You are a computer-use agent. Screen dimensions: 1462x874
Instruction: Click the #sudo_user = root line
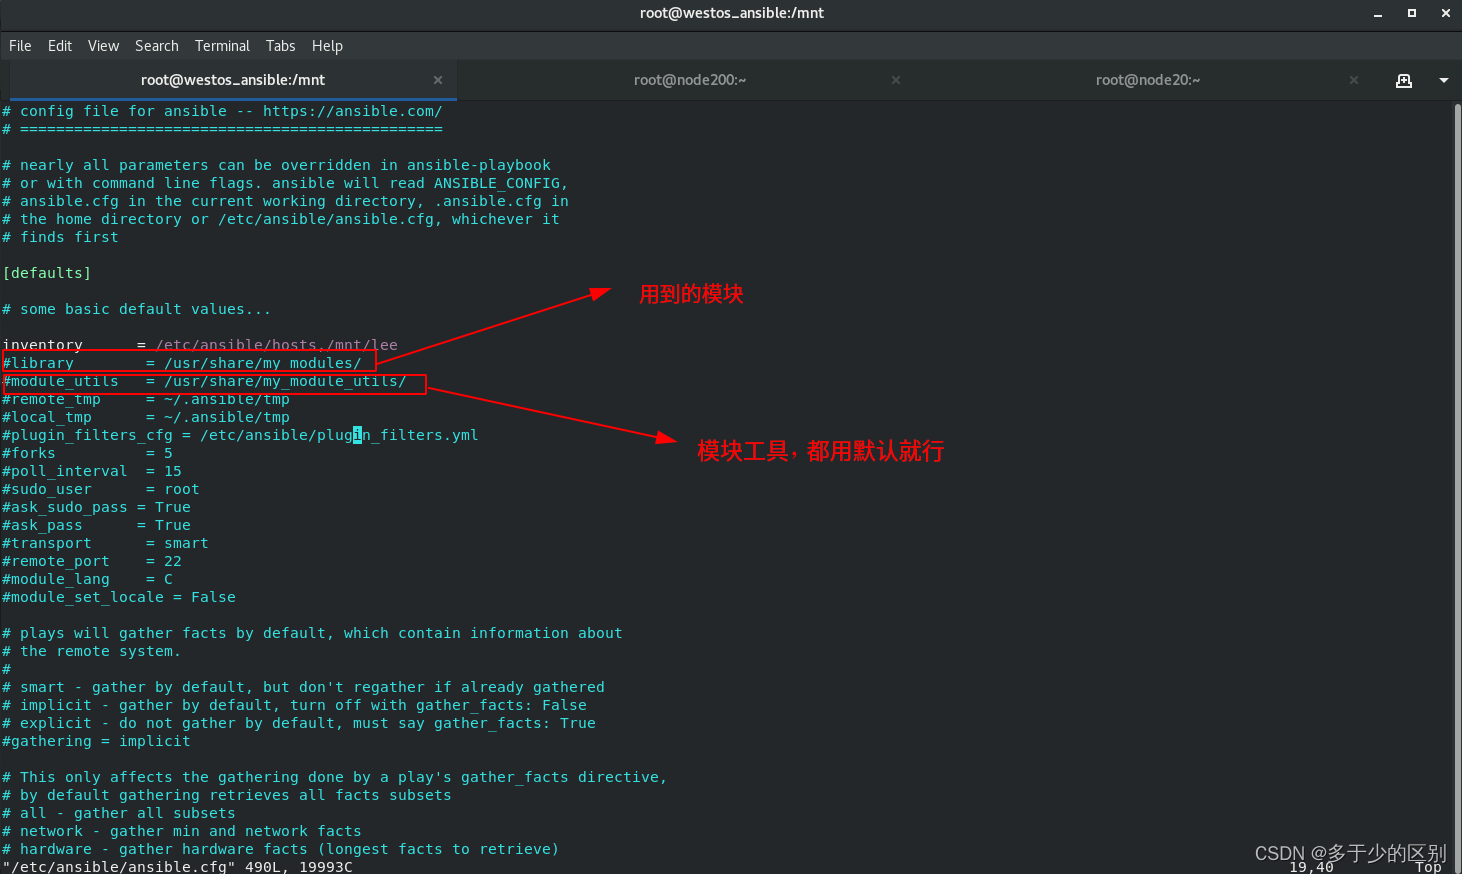[101, 489]
